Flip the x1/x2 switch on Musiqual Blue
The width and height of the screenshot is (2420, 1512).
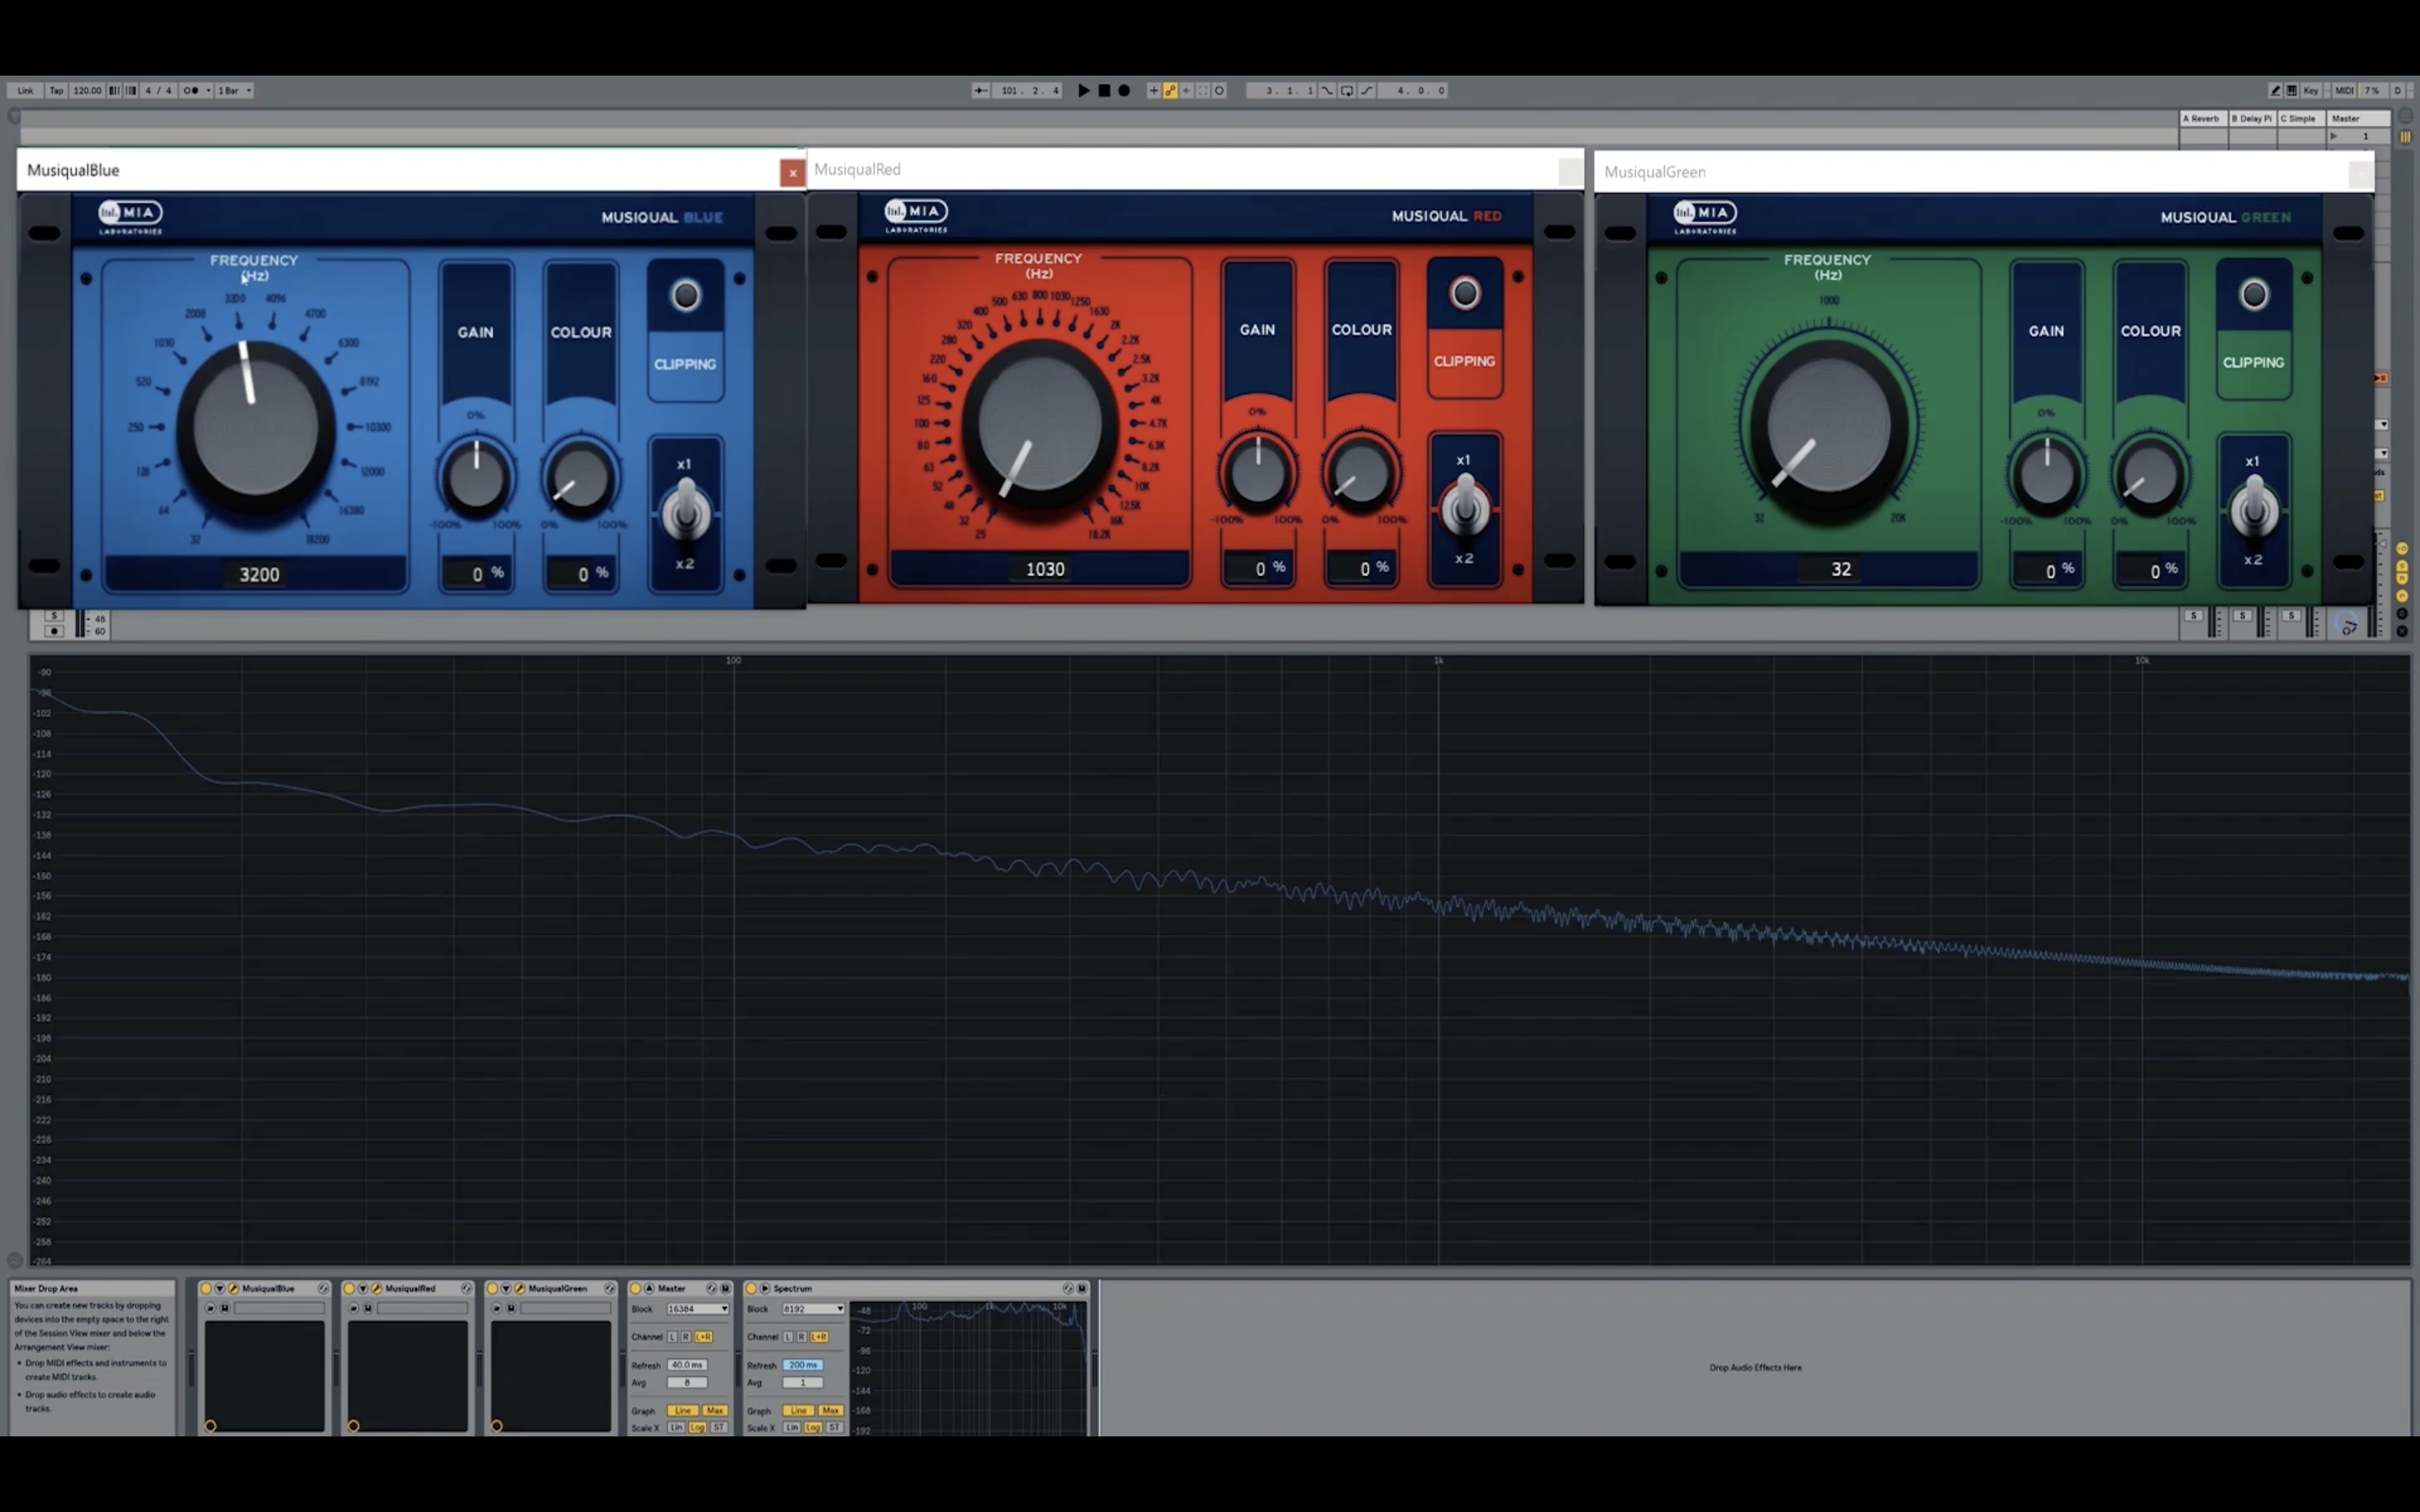point(685,512)
